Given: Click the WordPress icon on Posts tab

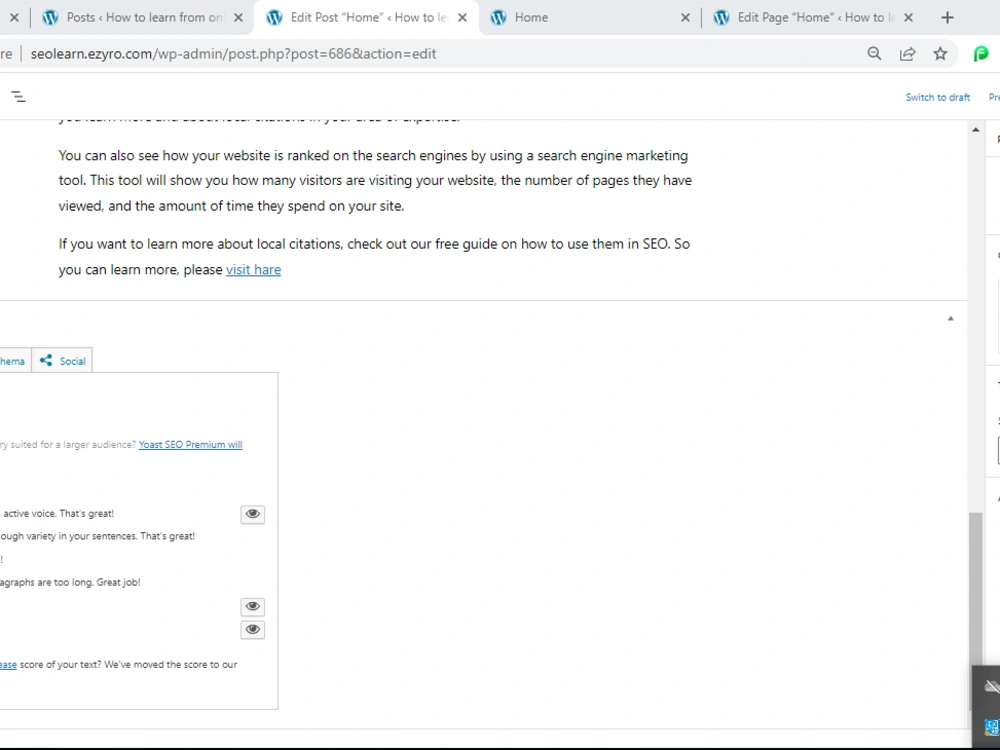Looking at the screenshot, I should (x=50, y=17).
